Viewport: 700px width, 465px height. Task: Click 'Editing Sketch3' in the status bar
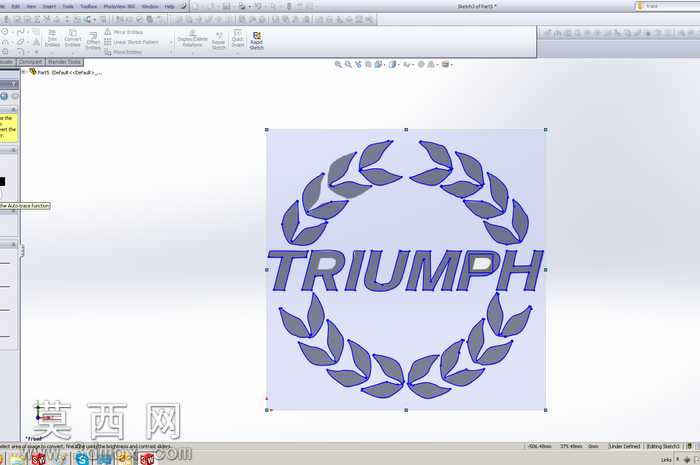[663, 446]
